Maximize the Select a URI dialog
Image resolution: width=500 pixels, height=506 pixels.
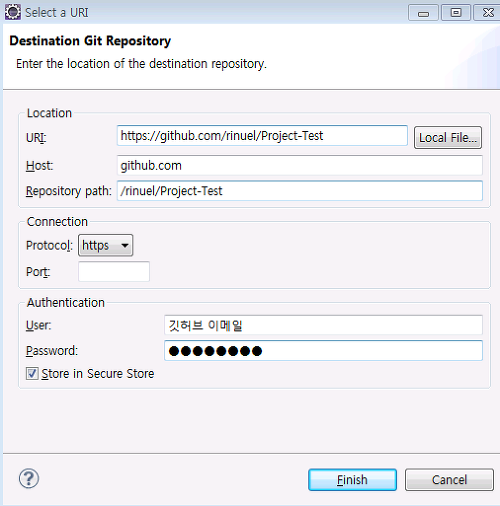click(x=456, y=13)
